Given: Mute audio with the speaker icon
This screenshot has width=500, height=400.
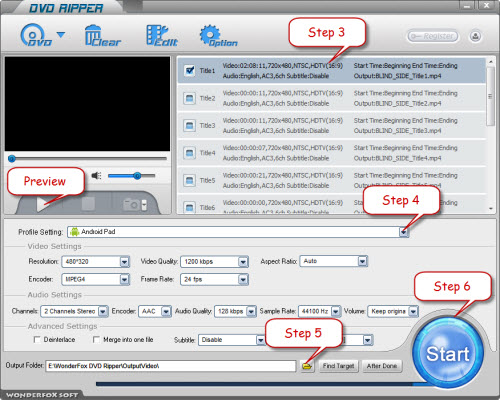Looking at the screenshot, I should click(x=96, y=175).
